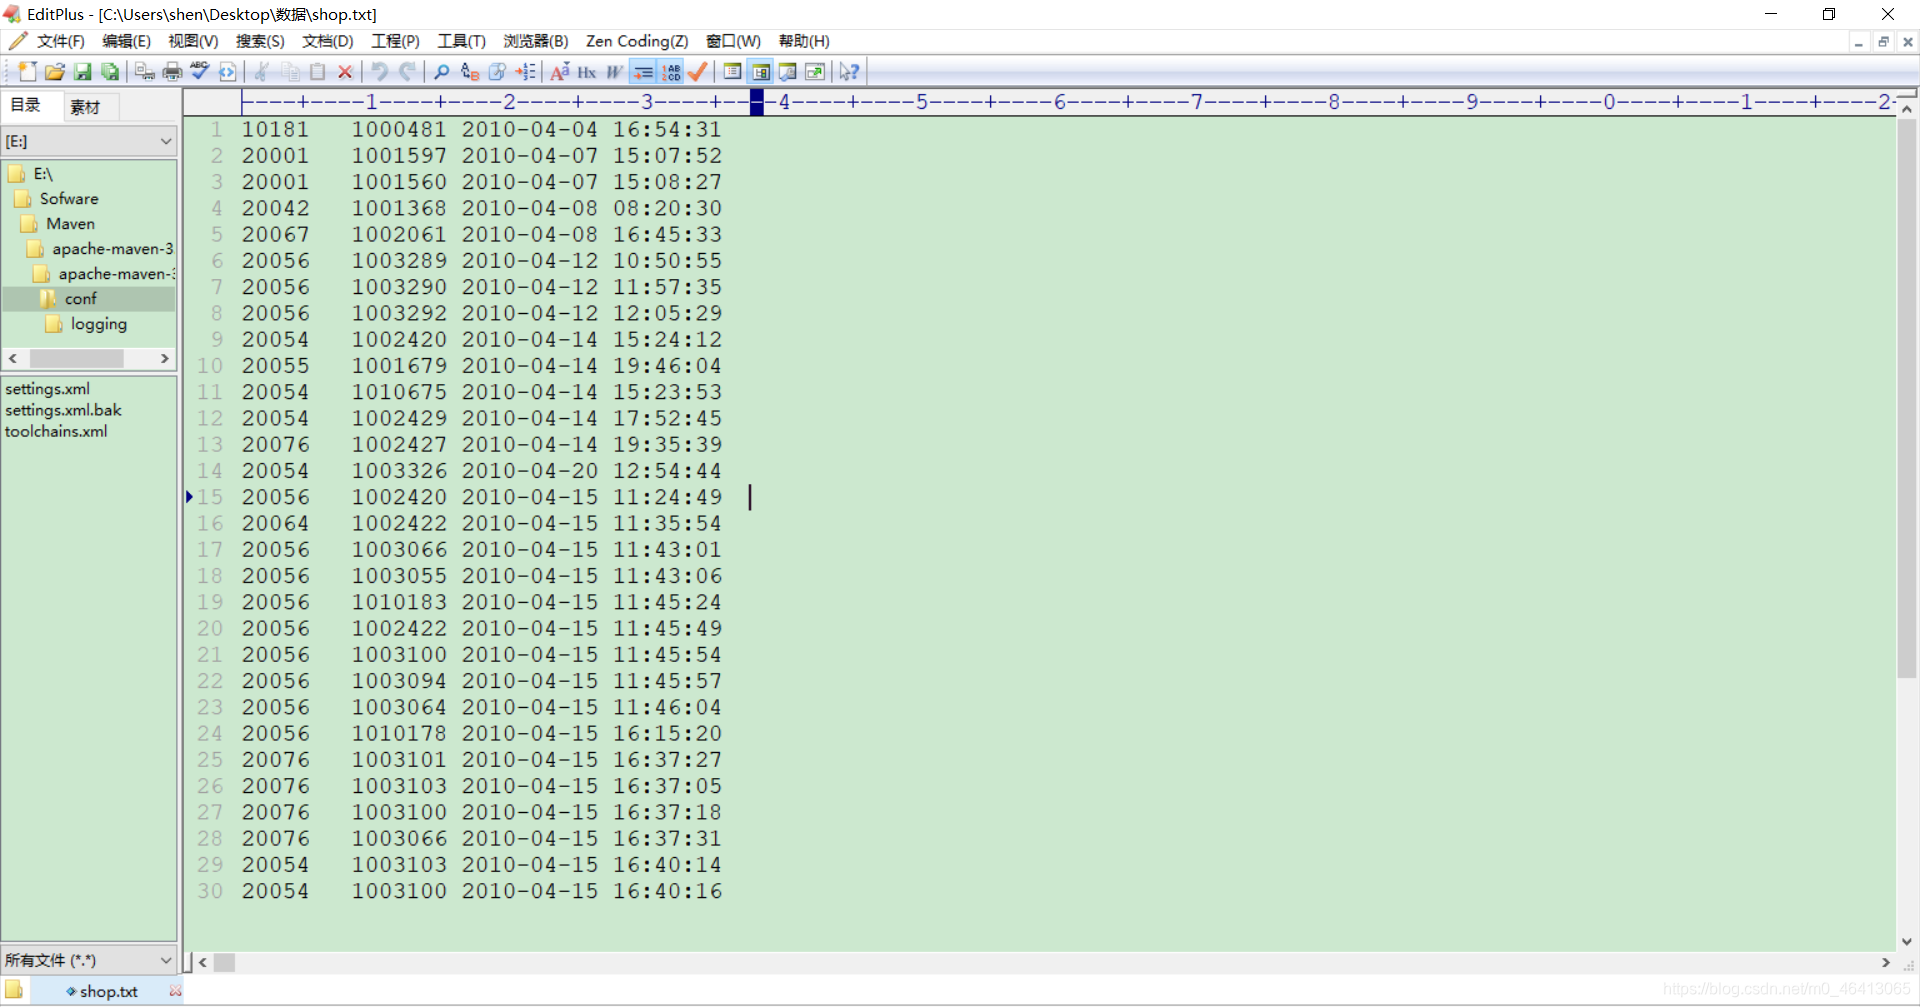1920x1007 pixels.
Task: Open the 工具(T) menu
Action: tap(461, 41)
